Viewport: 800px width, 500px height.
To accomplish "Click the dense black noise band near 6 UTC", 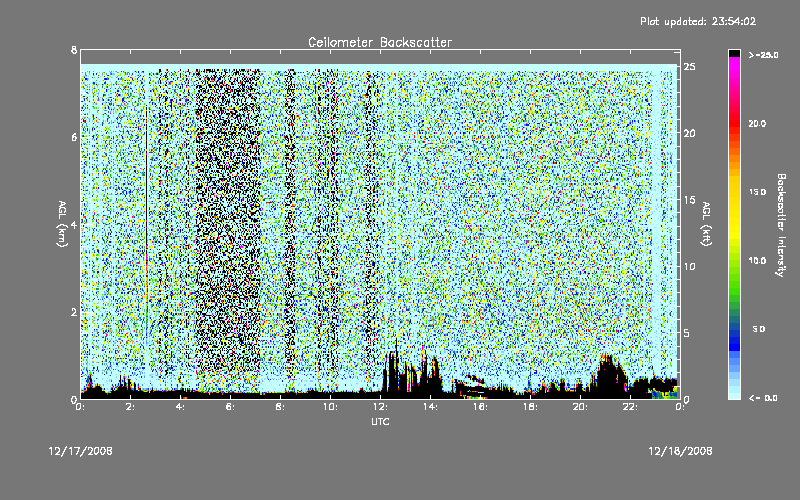I will point(228,224).
